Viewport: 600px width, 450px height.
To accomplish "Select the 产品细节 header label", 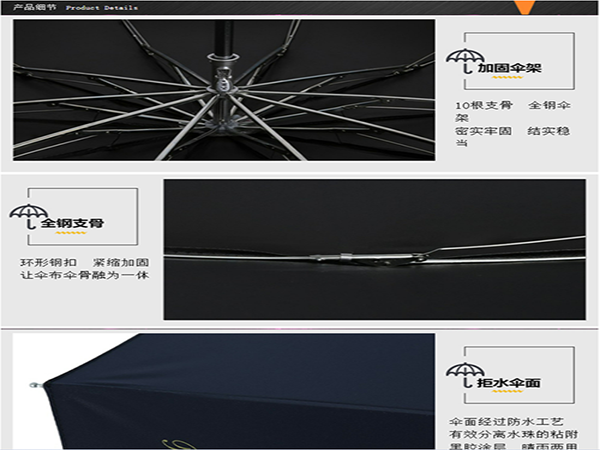I will click(x=30, y=7).
